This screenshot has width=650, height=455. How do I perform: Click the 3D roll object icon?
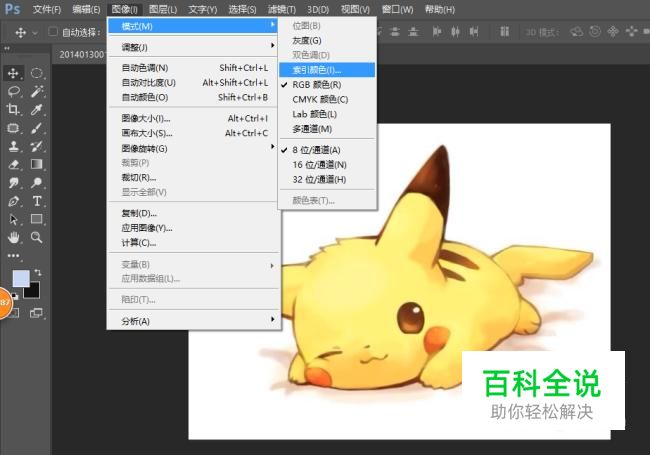click(595, 31)
